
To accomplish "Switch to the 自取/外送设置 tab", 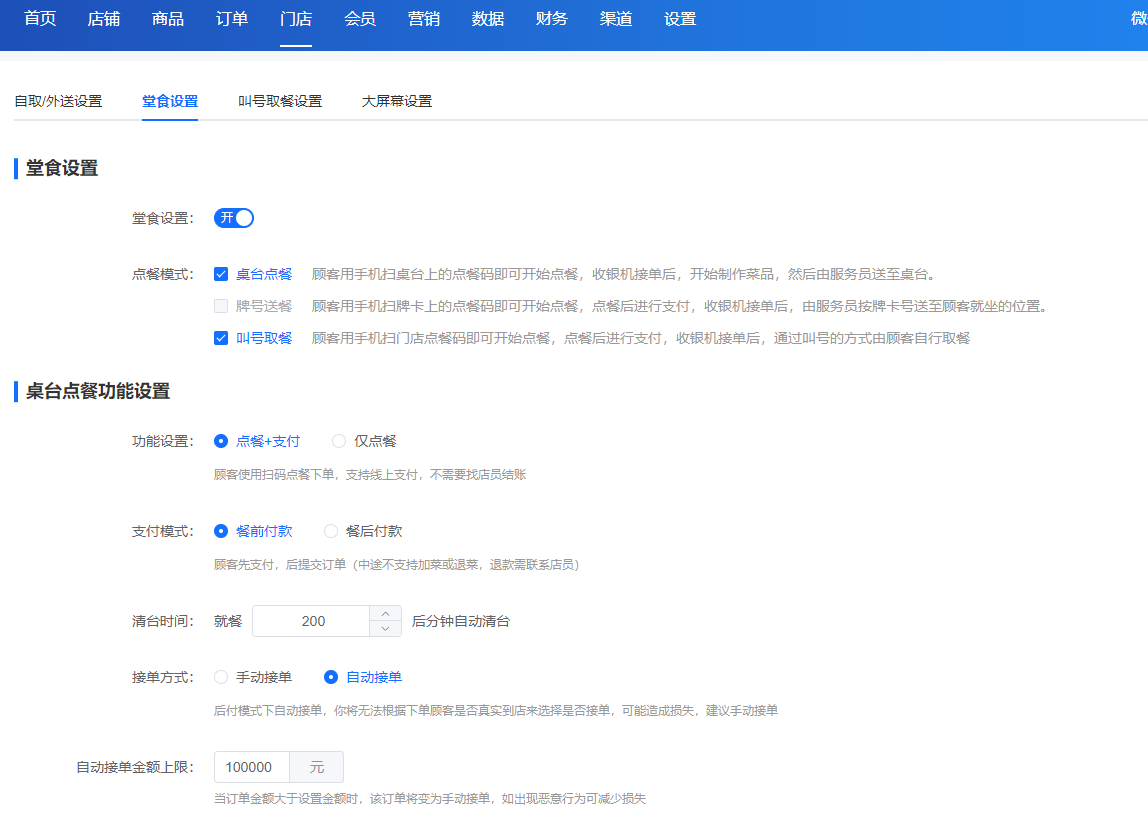I will [59, 101].
